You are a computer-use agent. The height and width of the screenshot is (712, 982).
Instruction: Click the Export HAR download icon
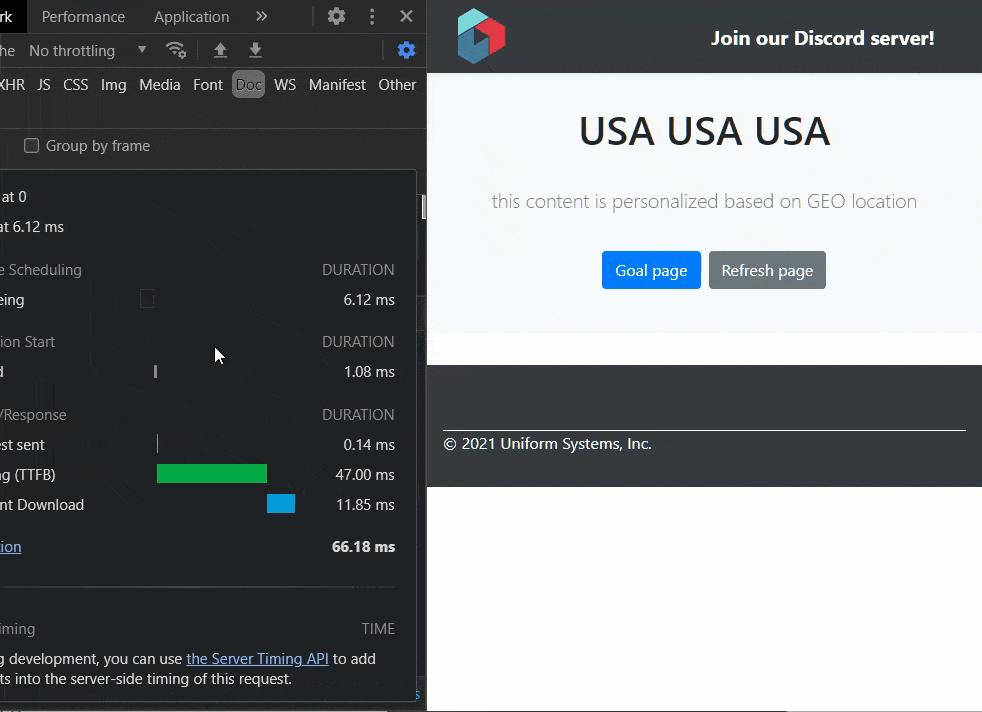click(x=255, y=50)
